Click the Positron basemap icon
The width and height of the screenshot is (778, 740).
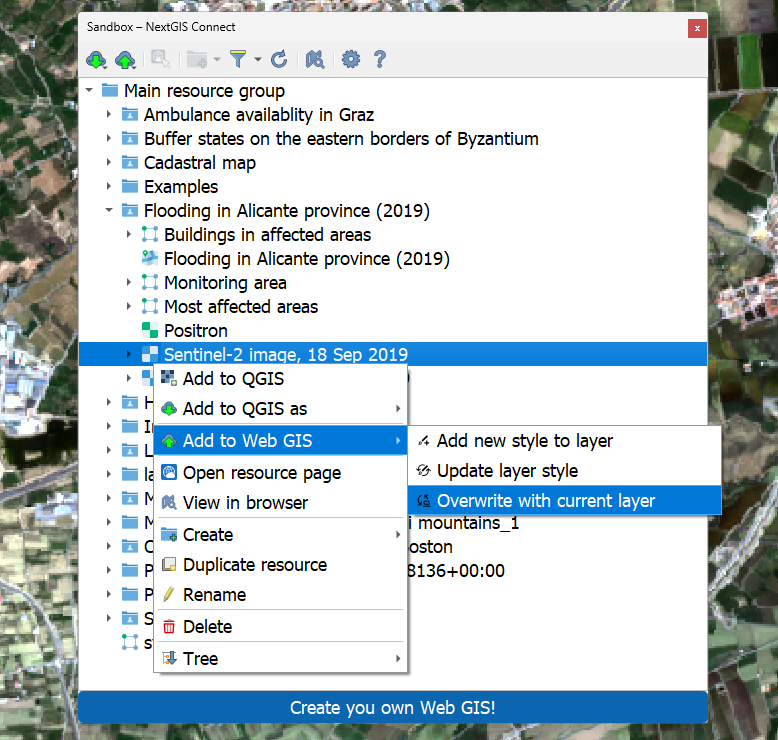click(x=150, y=330)
